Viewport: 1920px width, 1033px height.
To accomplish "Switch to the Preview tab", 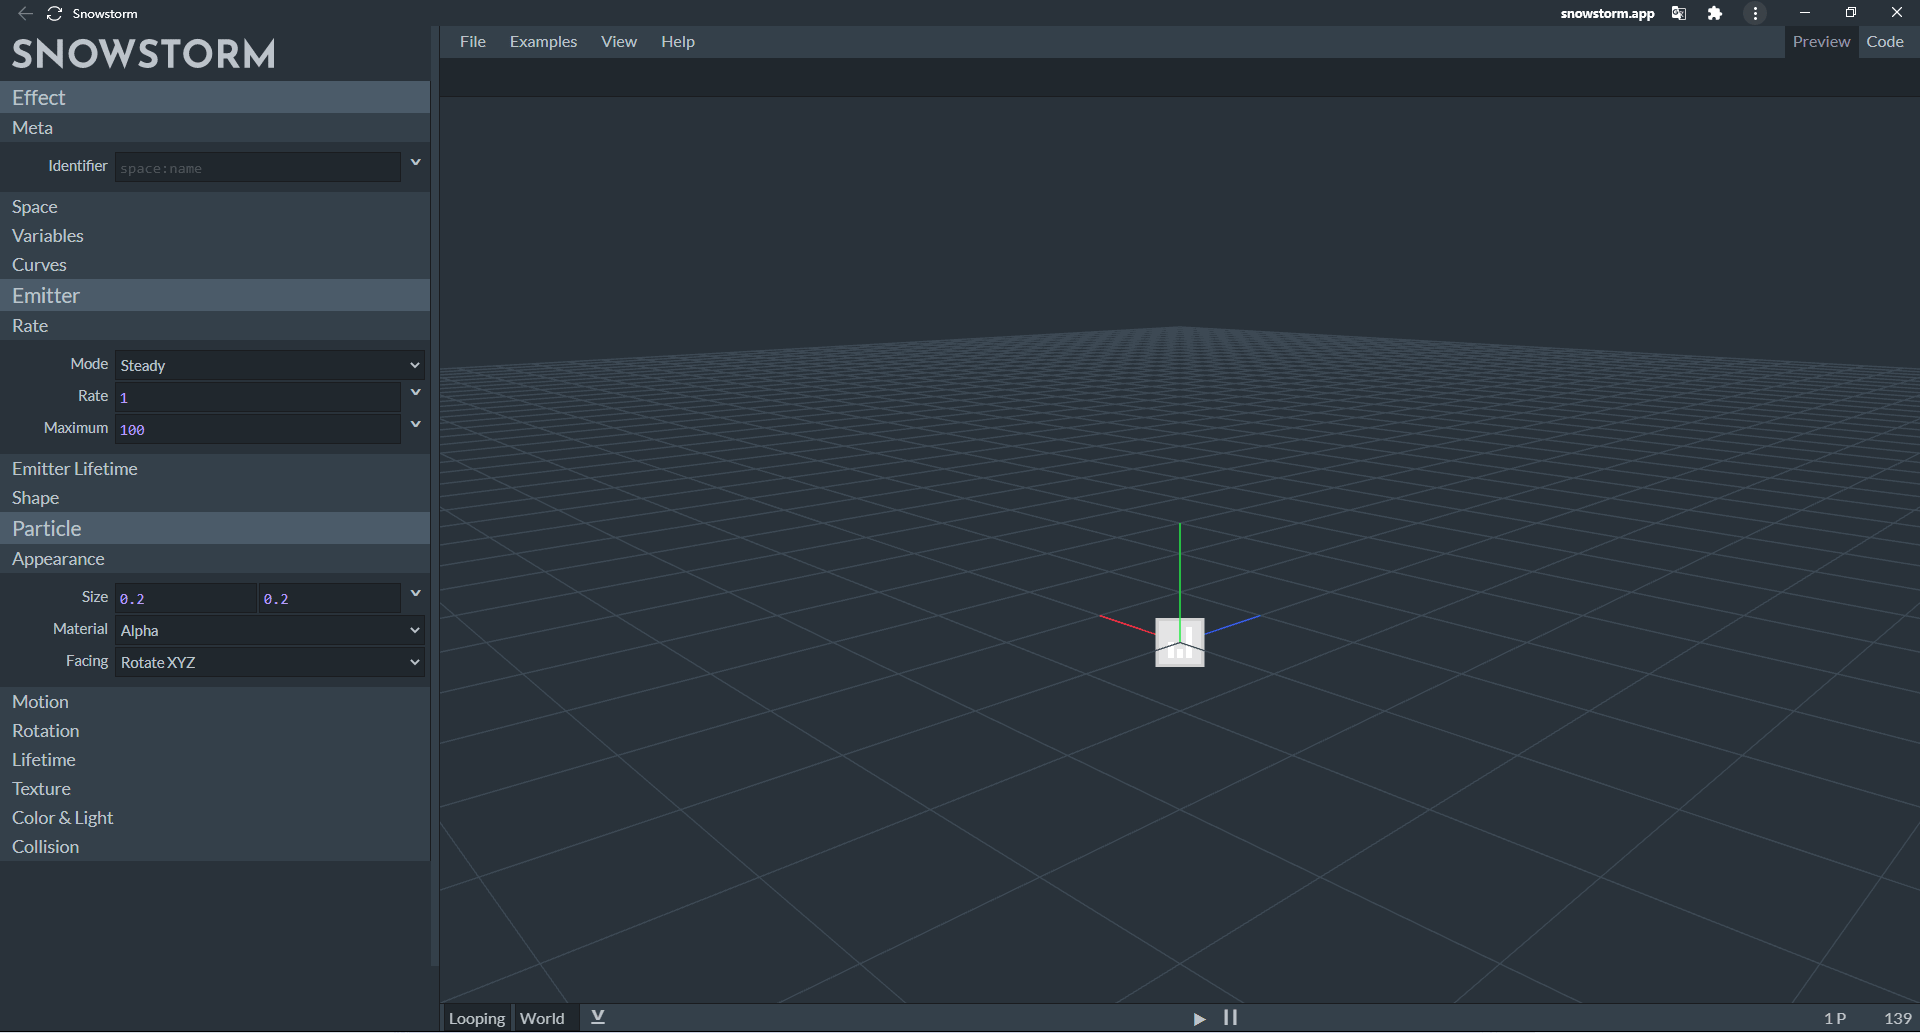I will tap(1821, 41).
